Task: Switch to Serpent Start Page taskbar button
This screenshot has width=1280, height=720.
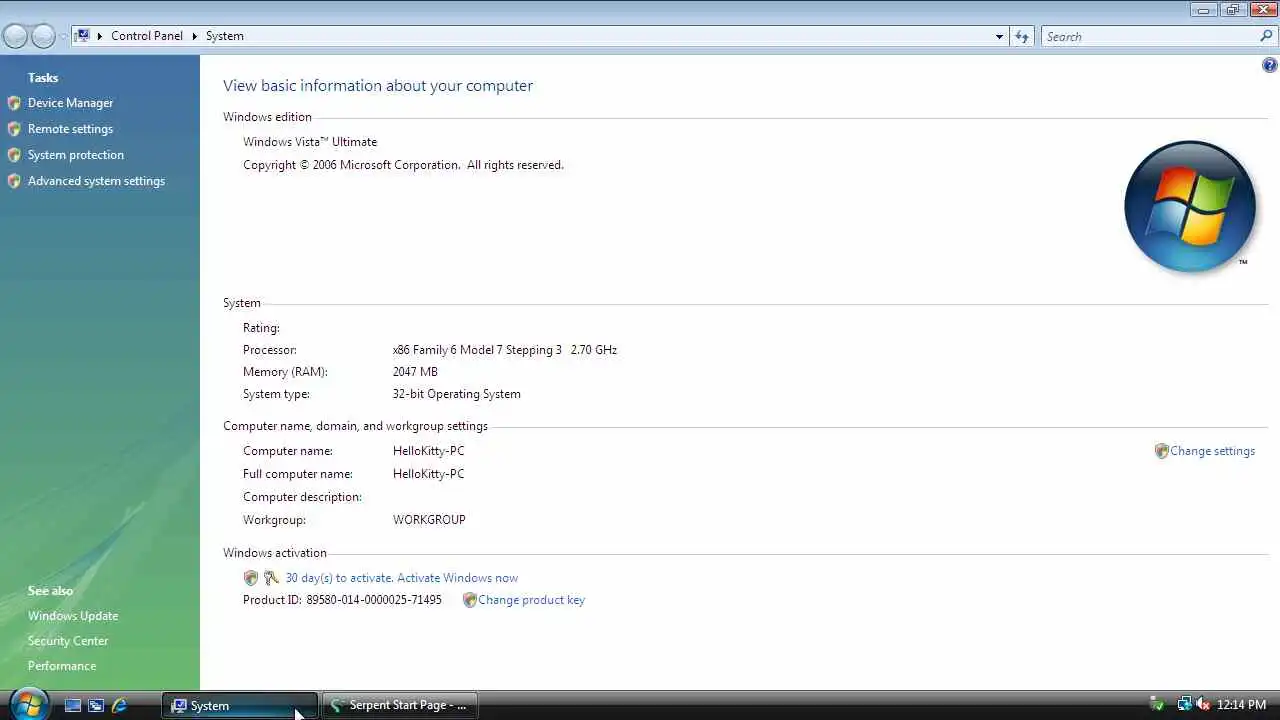Action: (x=400, y=706)
